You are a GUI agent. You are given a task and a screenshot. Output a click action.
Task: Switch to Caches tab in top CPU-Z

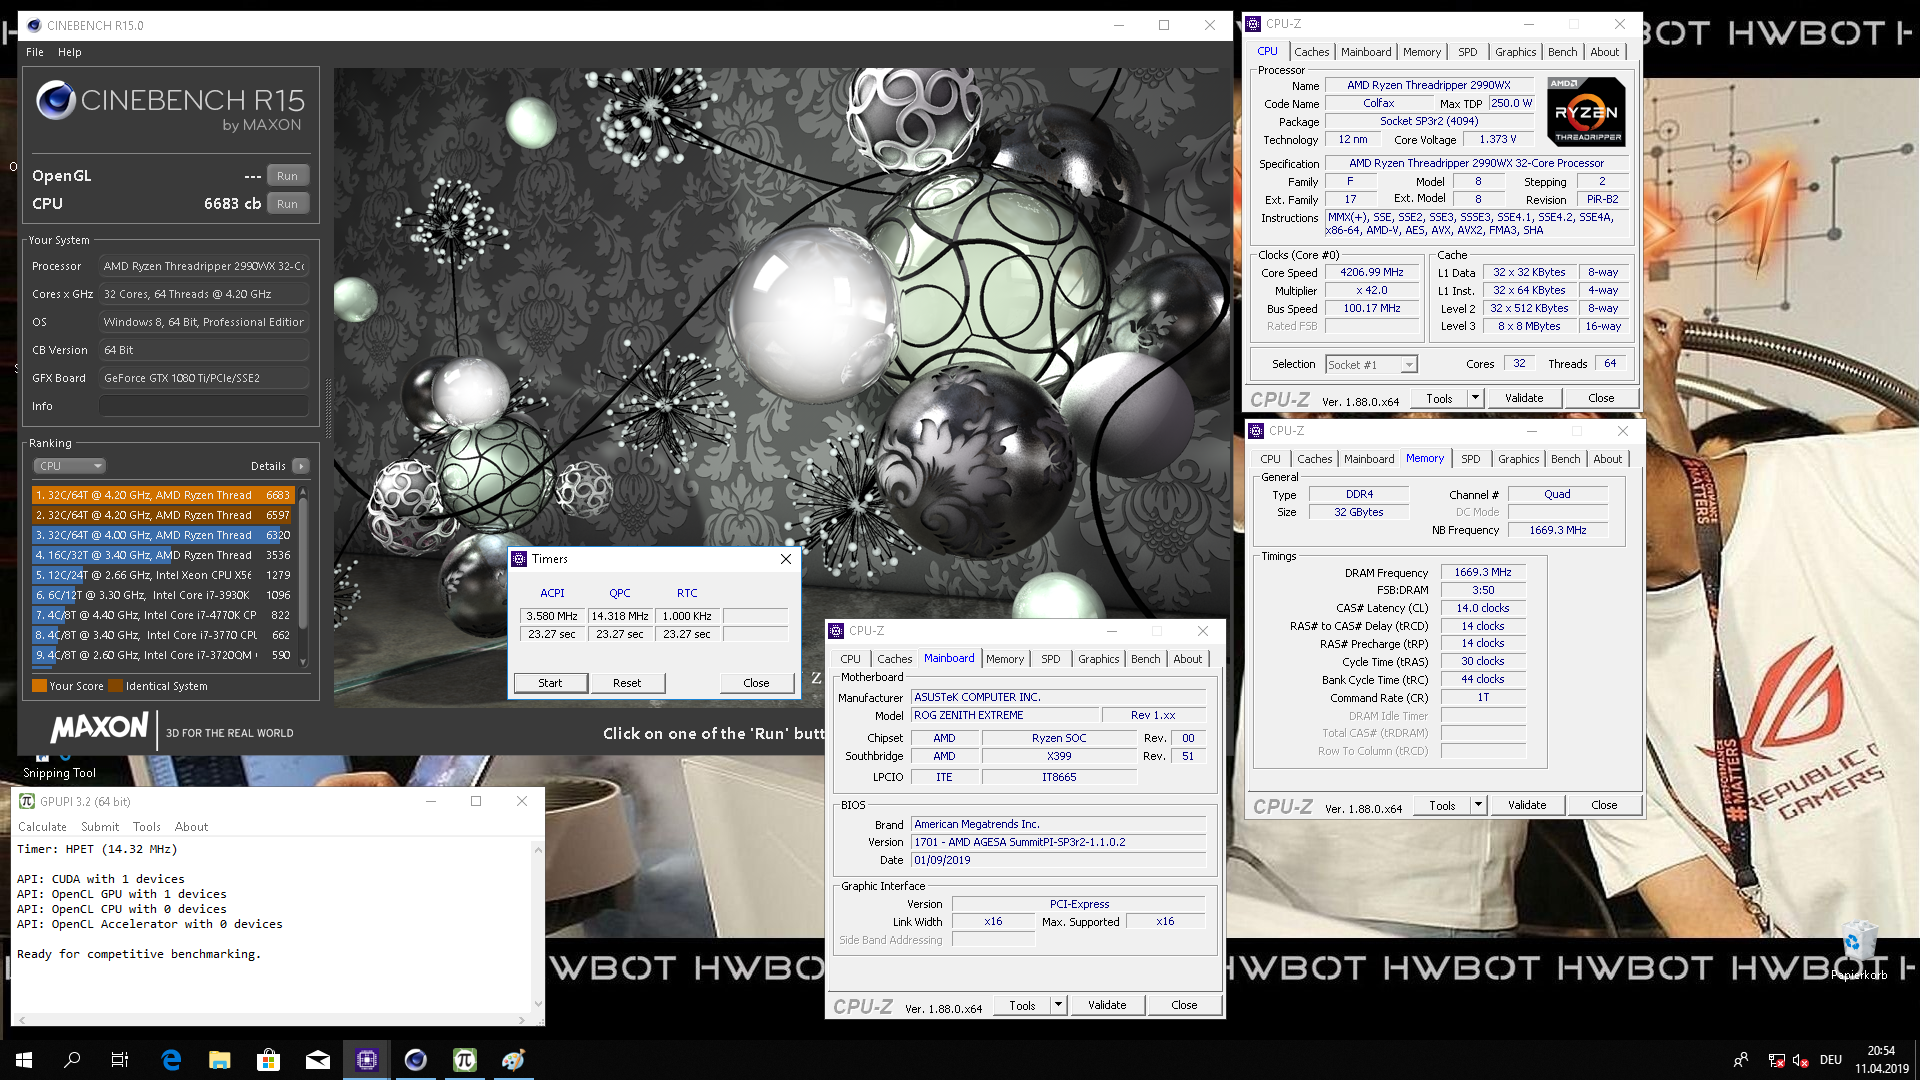point(1311,52)
